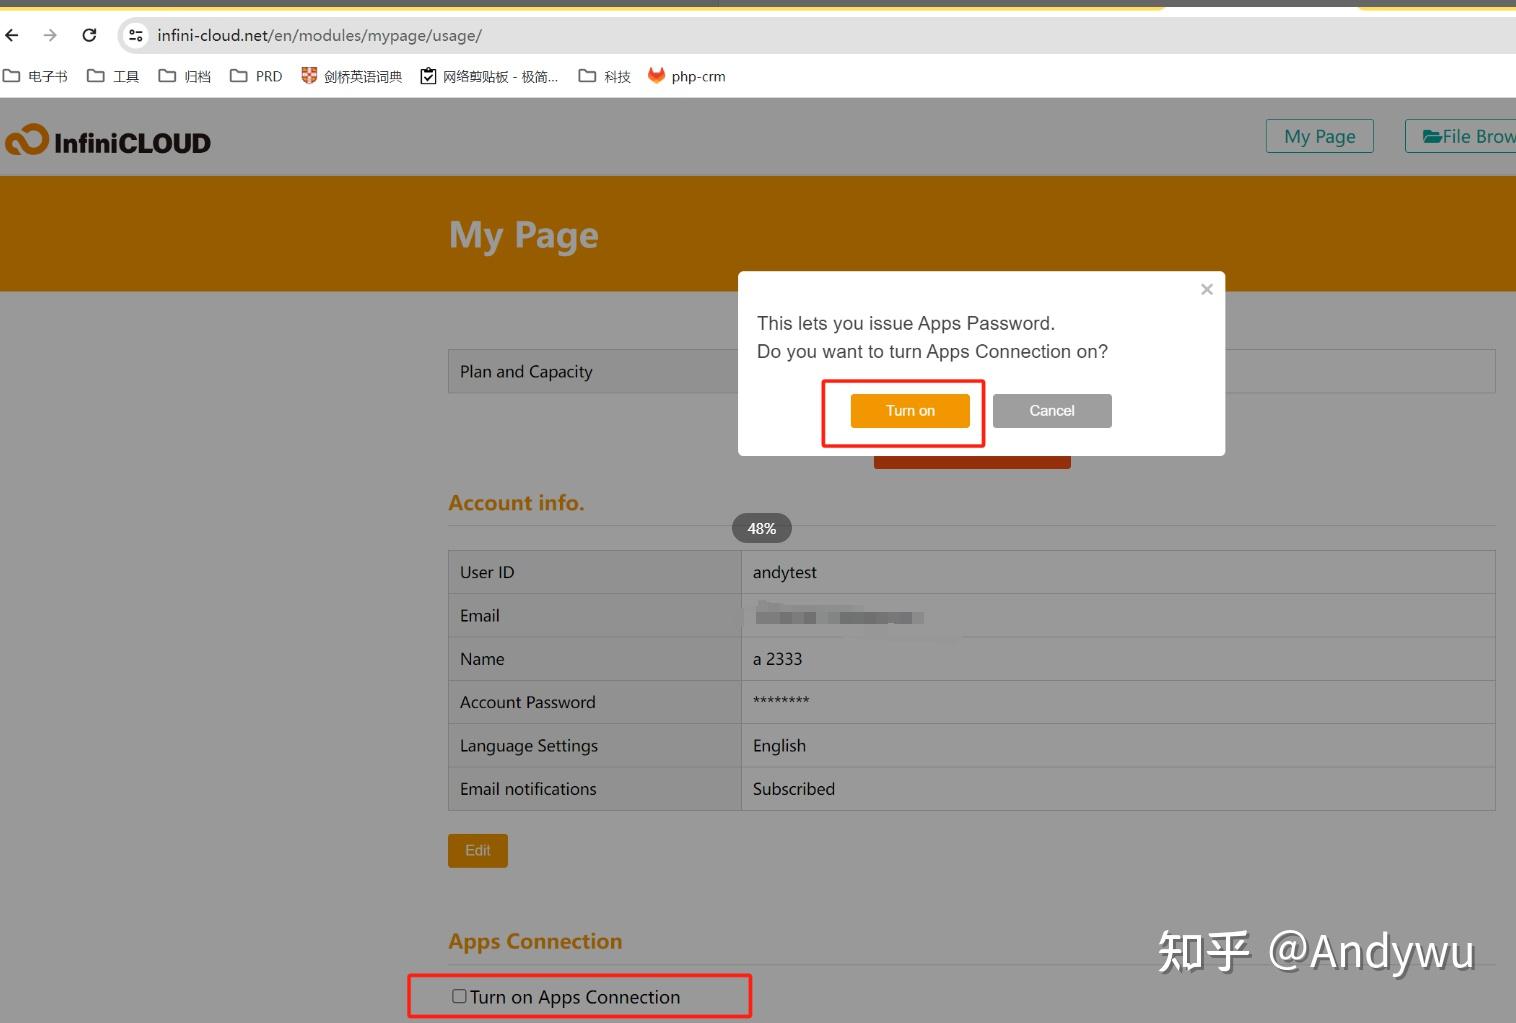Screen dimensions: 1516x1023
Task: Click the File Browser folder icon button
Action: coord(1432,135)
